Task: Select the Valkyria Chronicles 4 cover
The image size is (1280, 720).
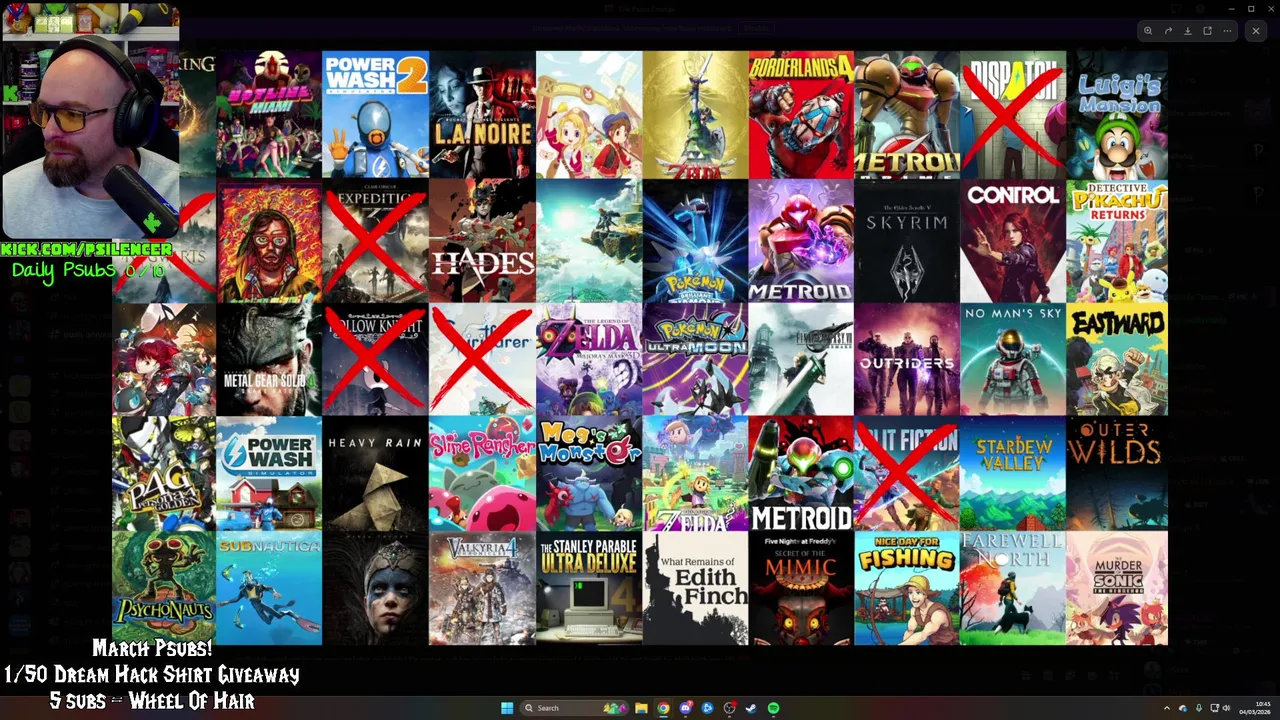Action: point(482,588)
